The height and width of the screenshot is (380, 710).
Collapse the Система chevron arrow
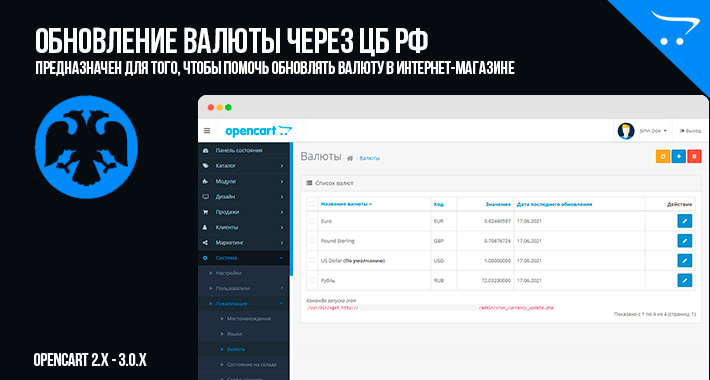[x=281, y=258]
